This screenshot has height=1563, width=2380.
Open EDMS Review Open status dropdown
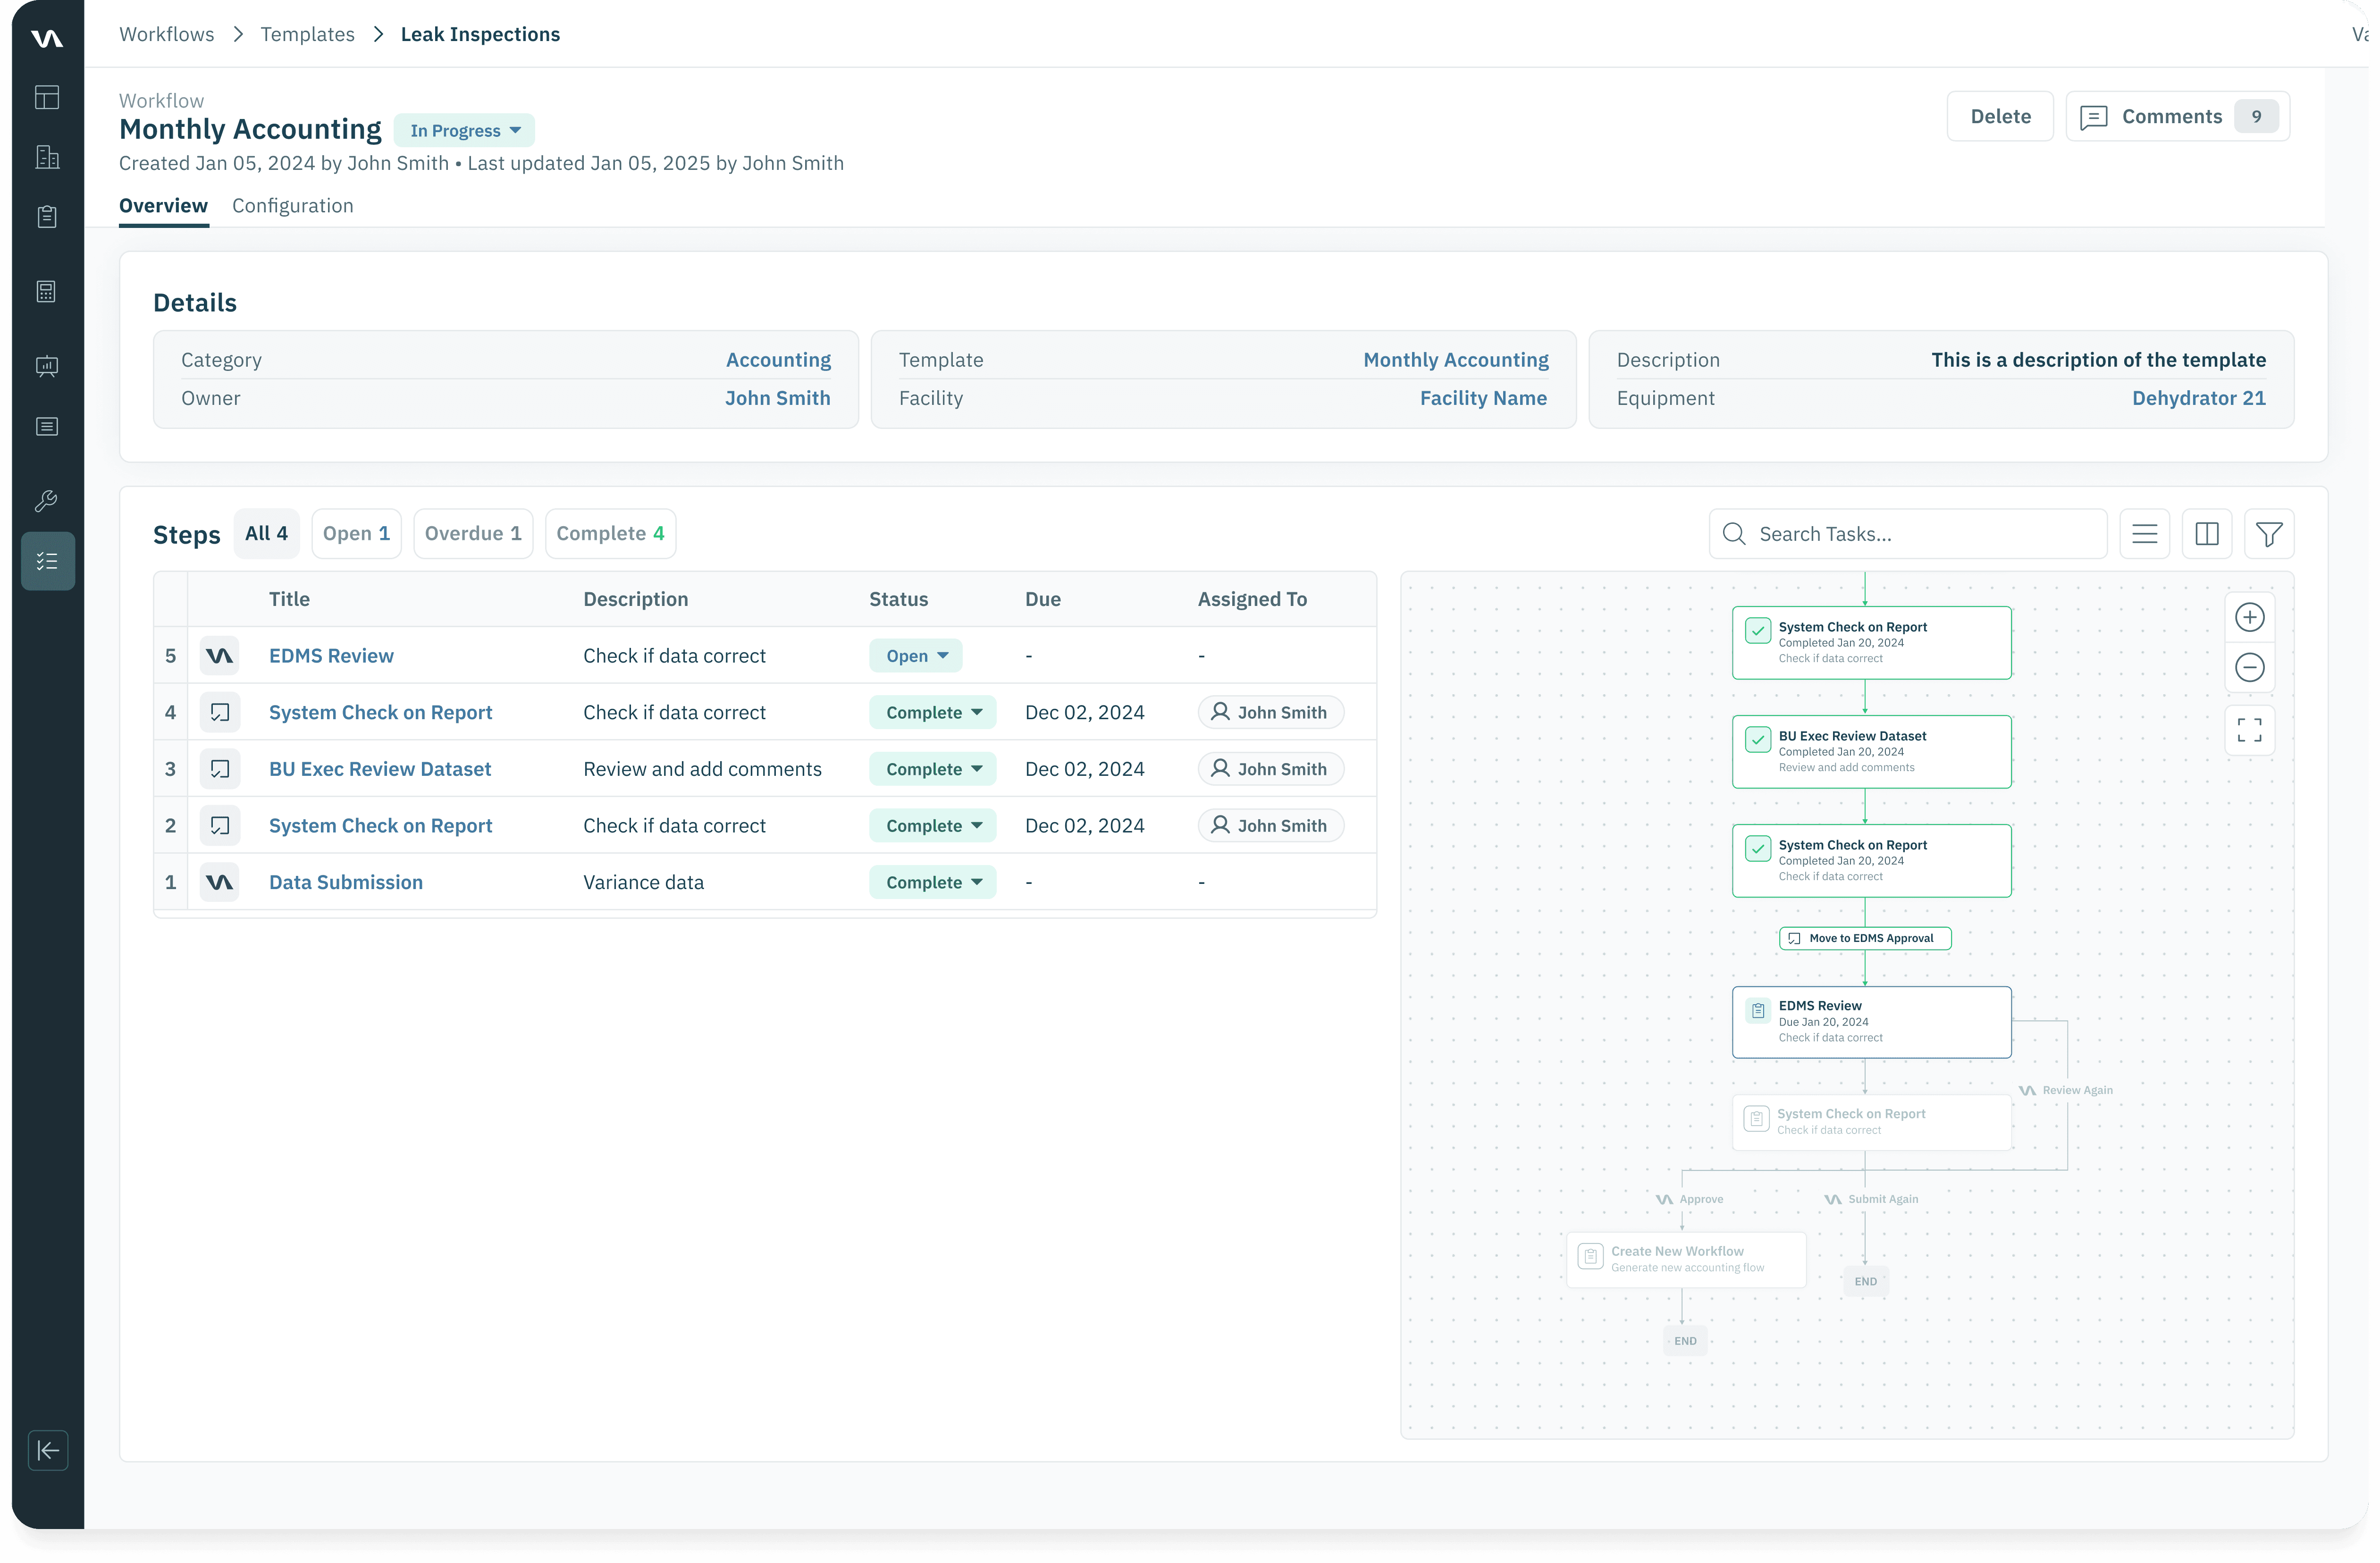pos(915,656)
